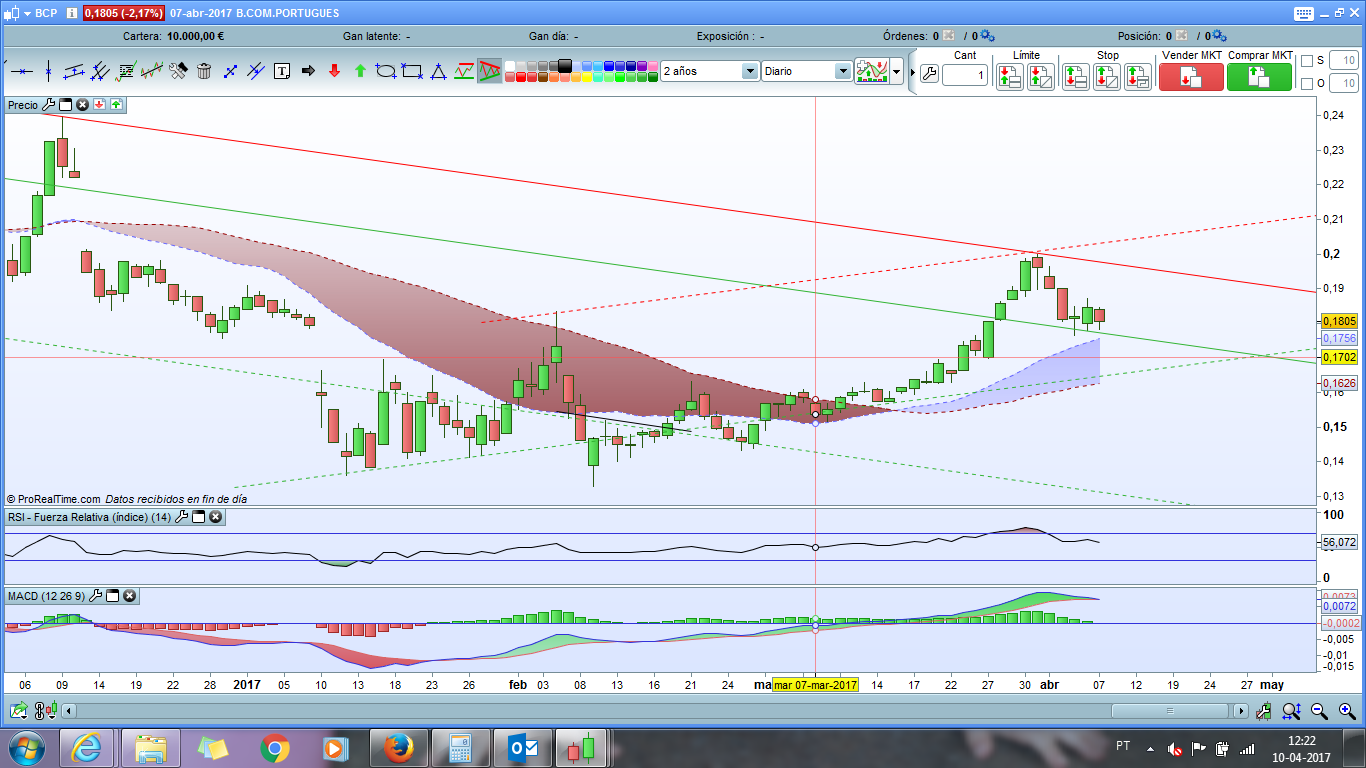
Task: Select the horizontal line drawing tool
Action: click(x=21, y=71)
